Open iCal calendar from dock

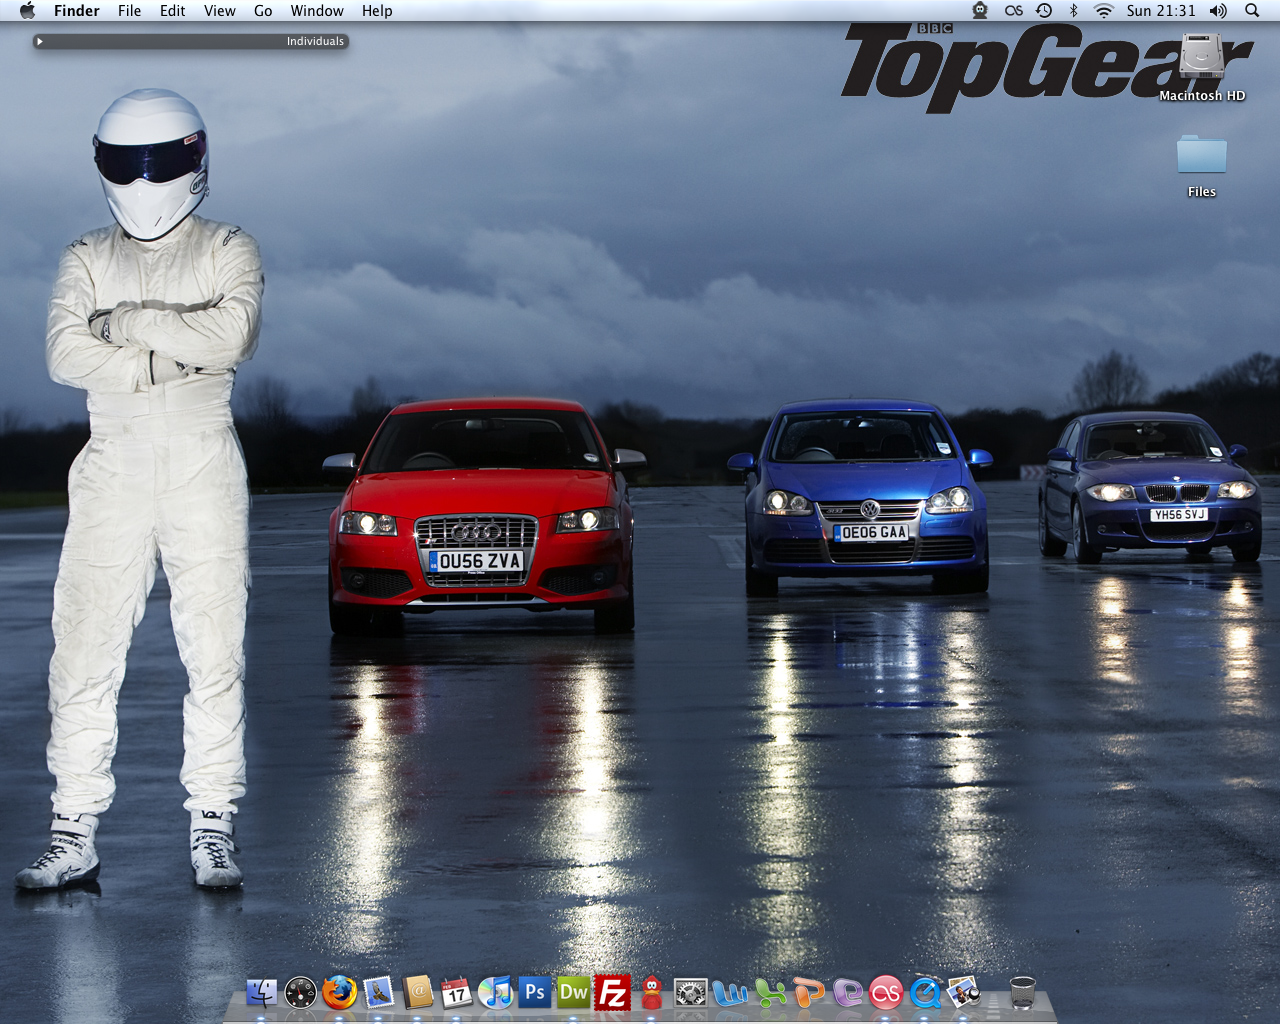(x=457, y=992)
